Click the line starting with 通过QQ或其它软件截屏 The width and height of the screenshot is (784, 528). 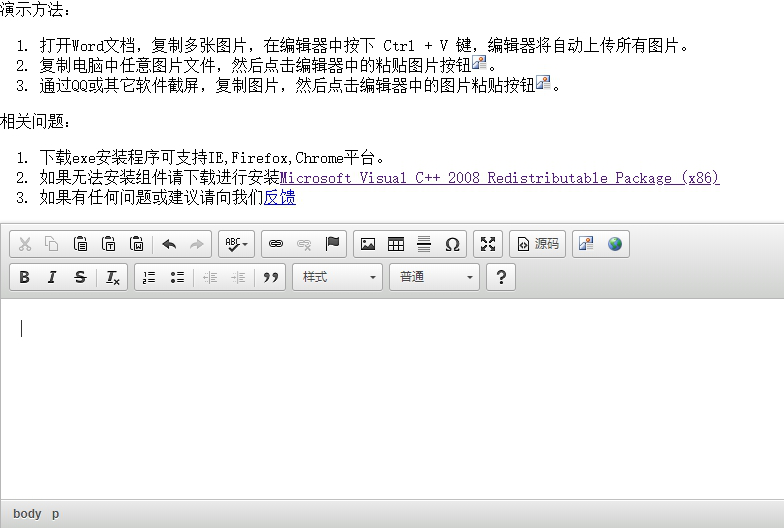300,86
